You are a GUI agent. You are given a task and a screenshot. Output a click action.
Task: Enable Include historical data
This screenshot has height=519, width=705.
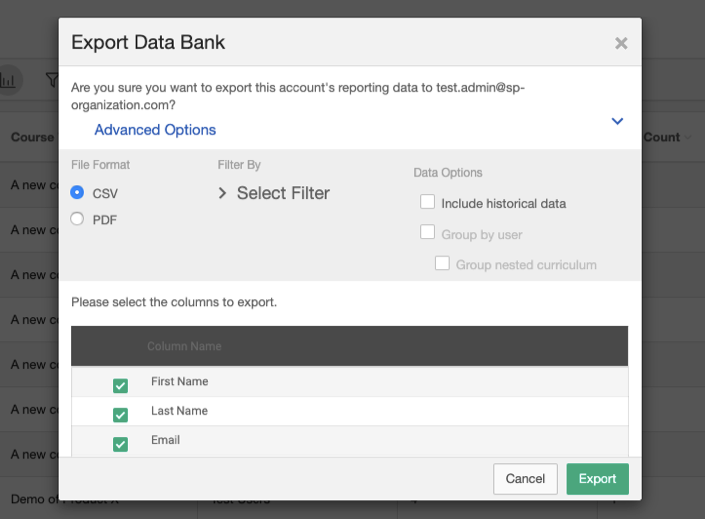point(428,202)
